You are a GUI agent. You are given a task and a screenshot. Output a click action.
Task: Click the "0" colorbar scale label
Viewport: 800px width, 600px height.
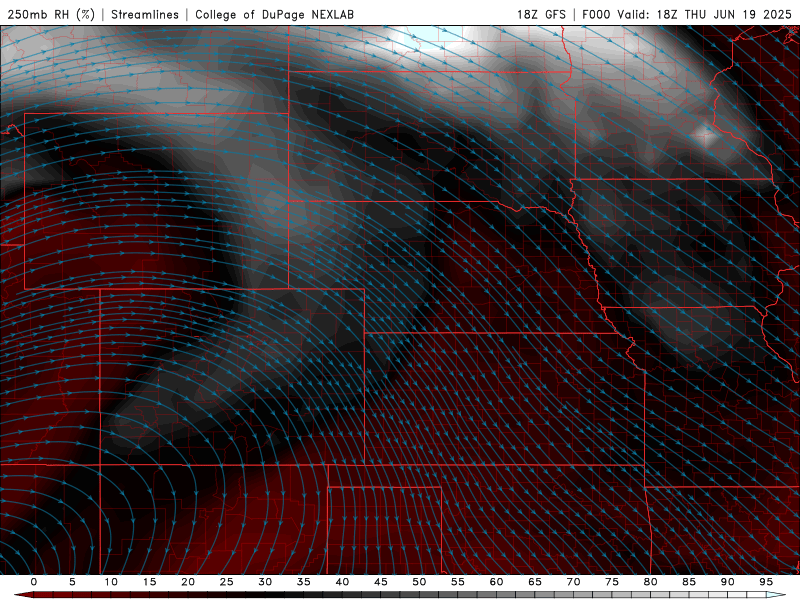click(34, 582)
